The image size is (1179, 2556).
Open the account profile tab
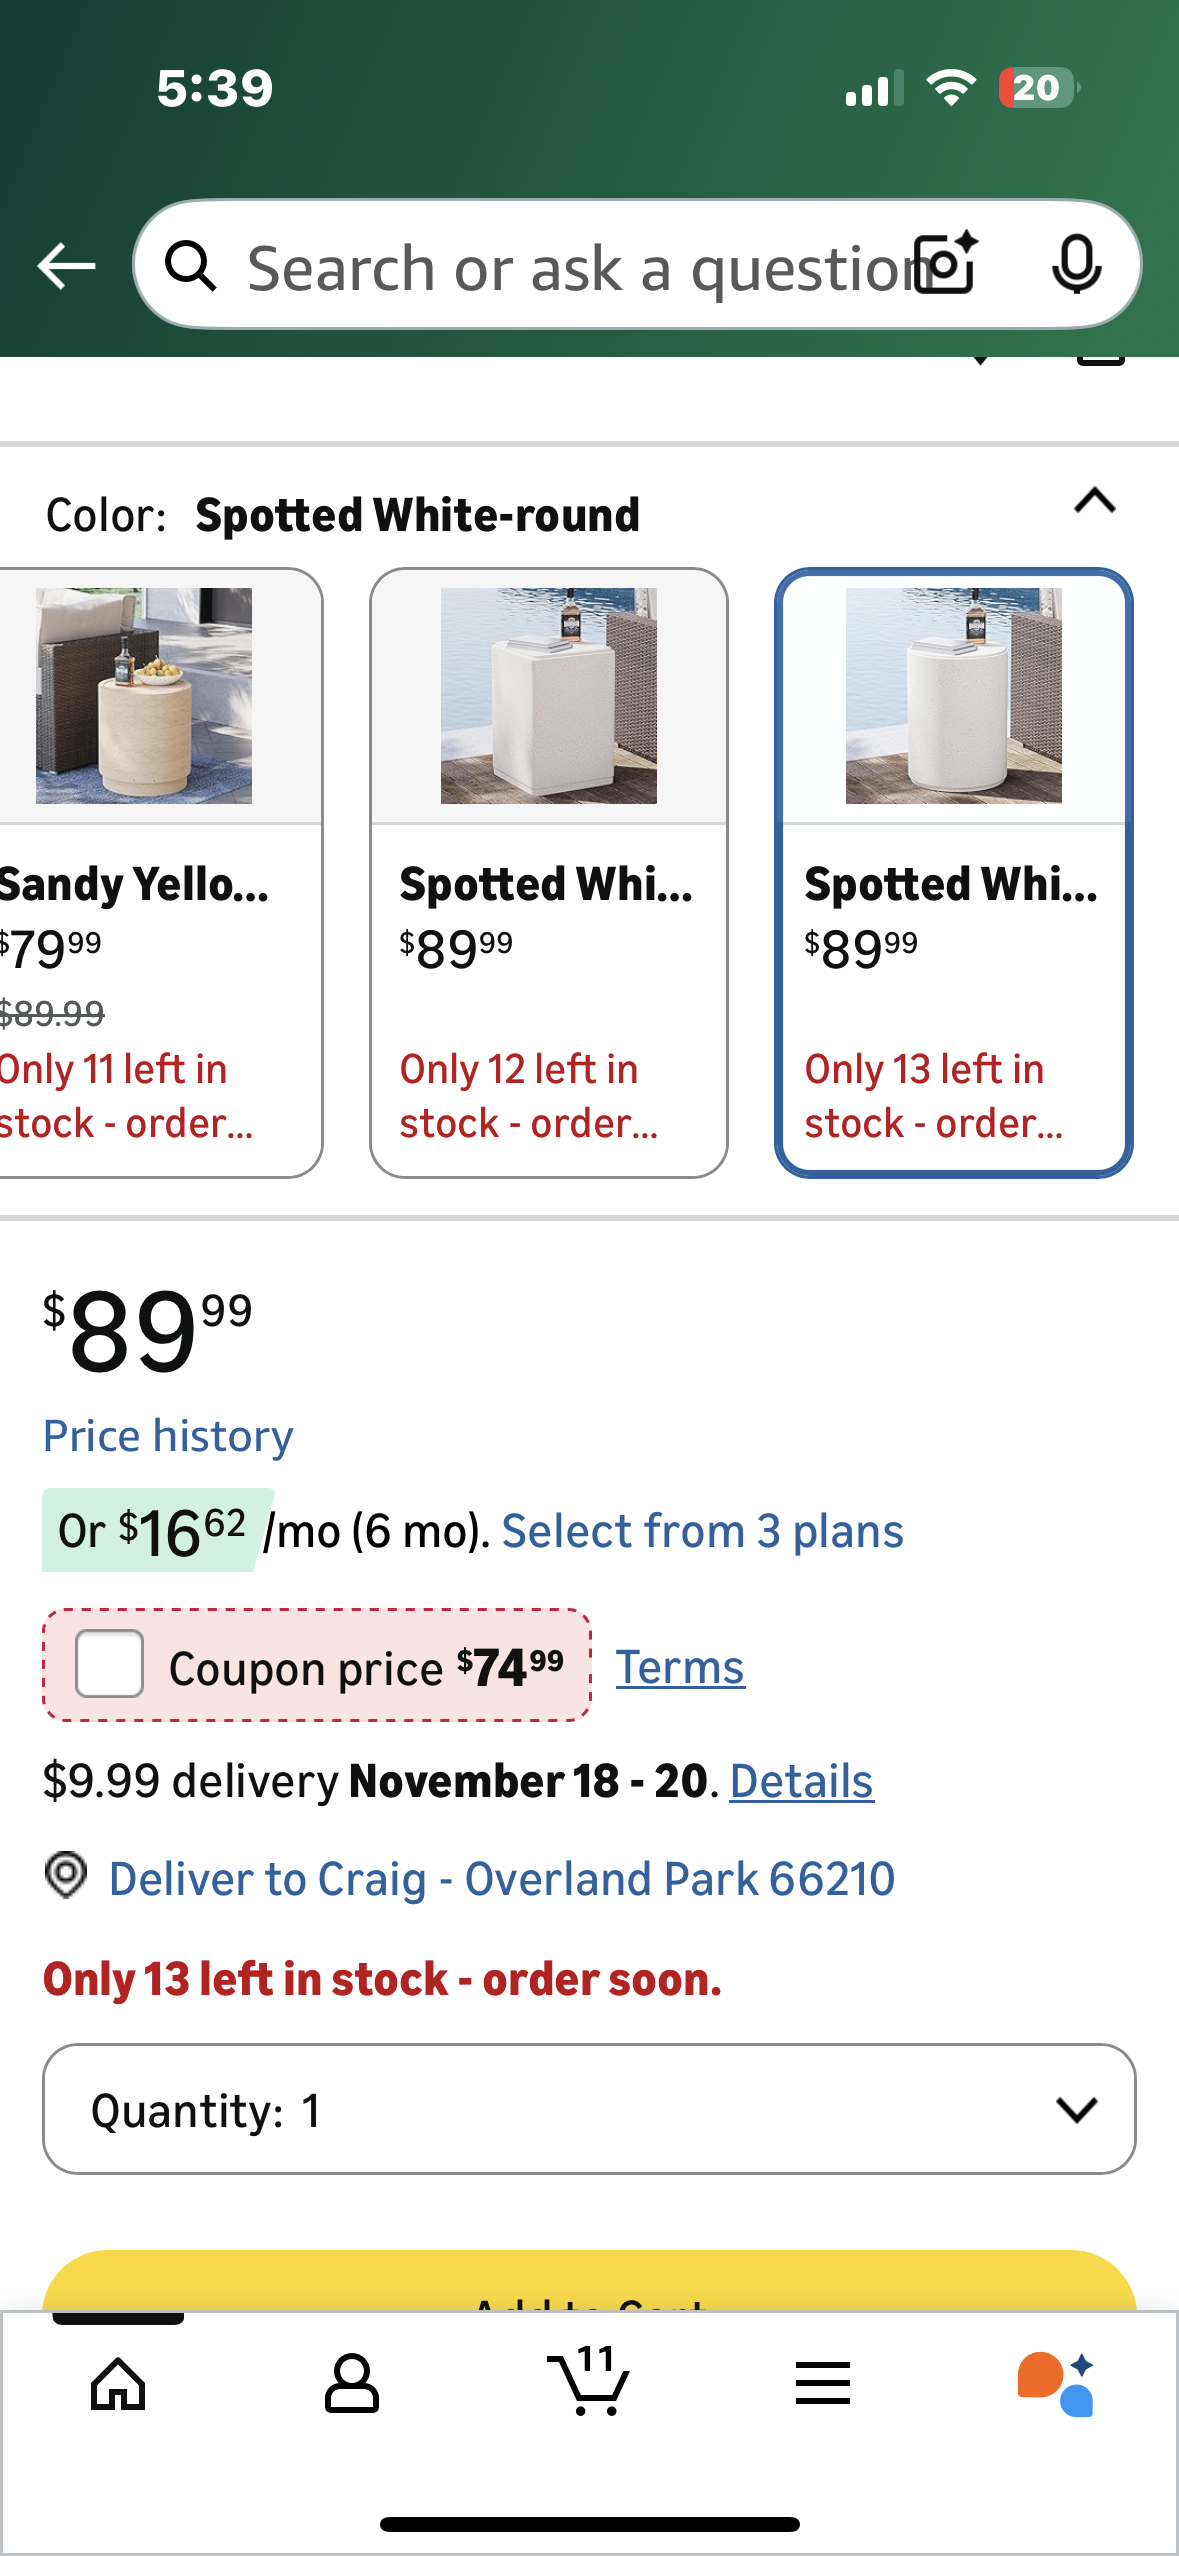click(352, 2383)
